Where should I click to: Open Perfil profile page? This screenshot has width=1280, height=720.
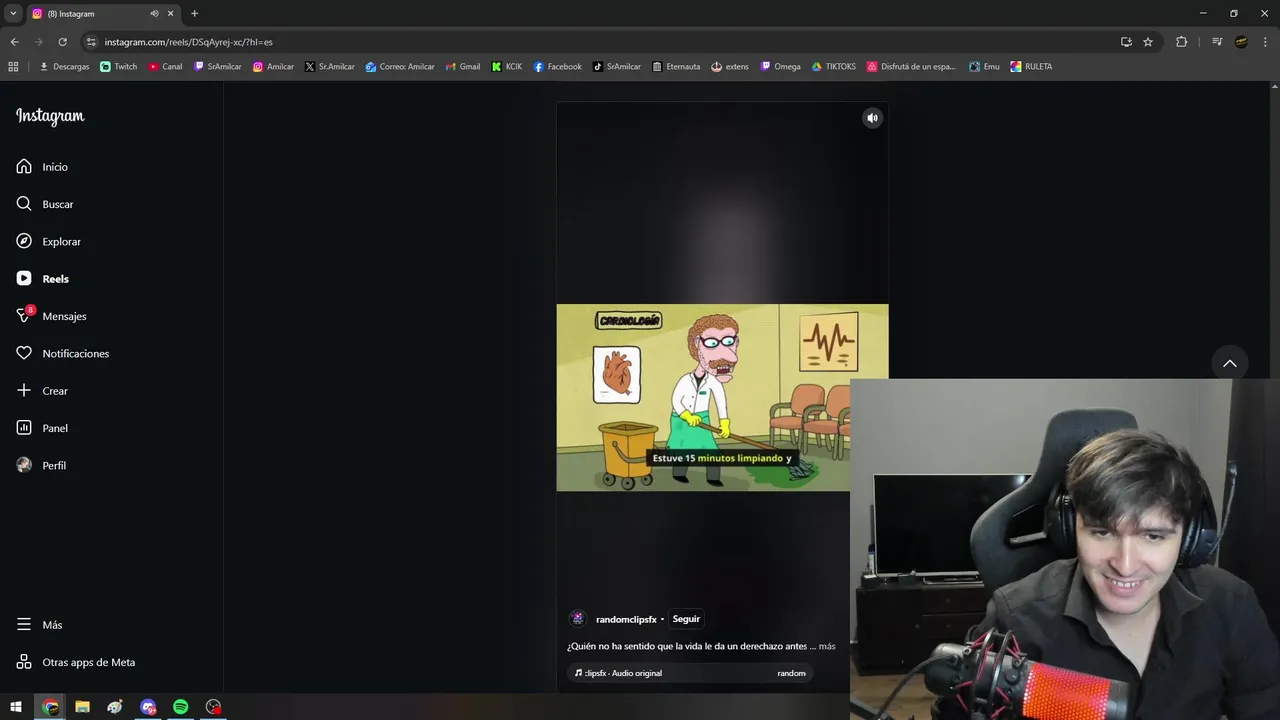point(41,466)
